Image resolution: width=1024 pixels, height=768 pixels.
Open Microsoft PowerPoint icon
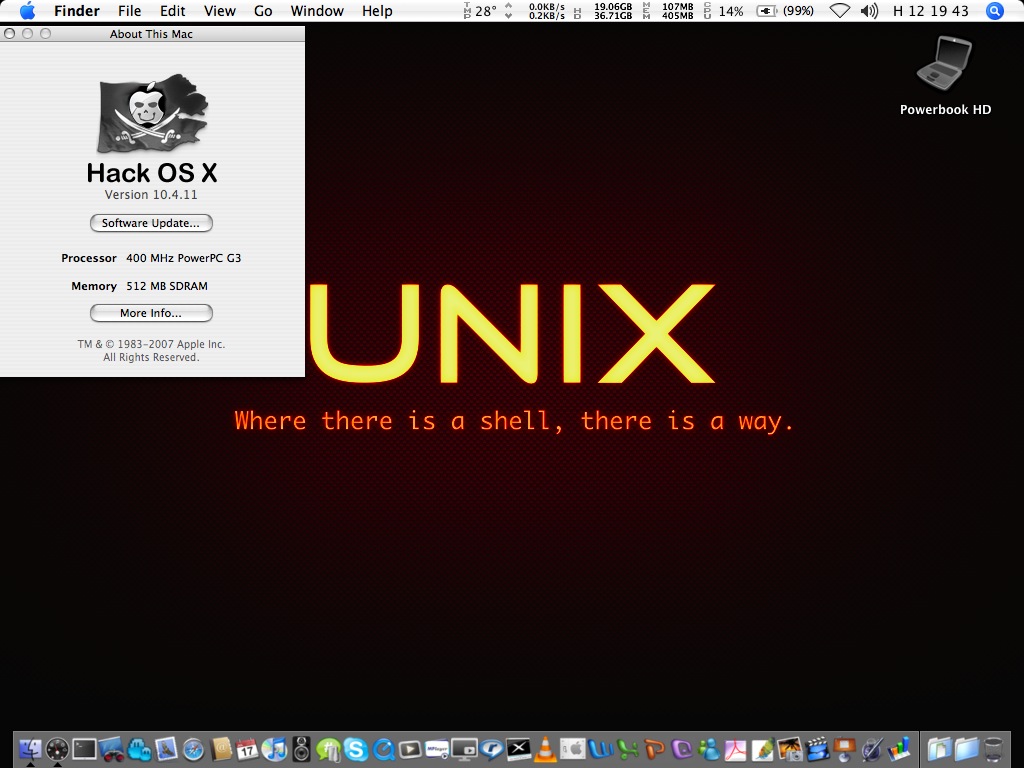[x=654, y=749]
